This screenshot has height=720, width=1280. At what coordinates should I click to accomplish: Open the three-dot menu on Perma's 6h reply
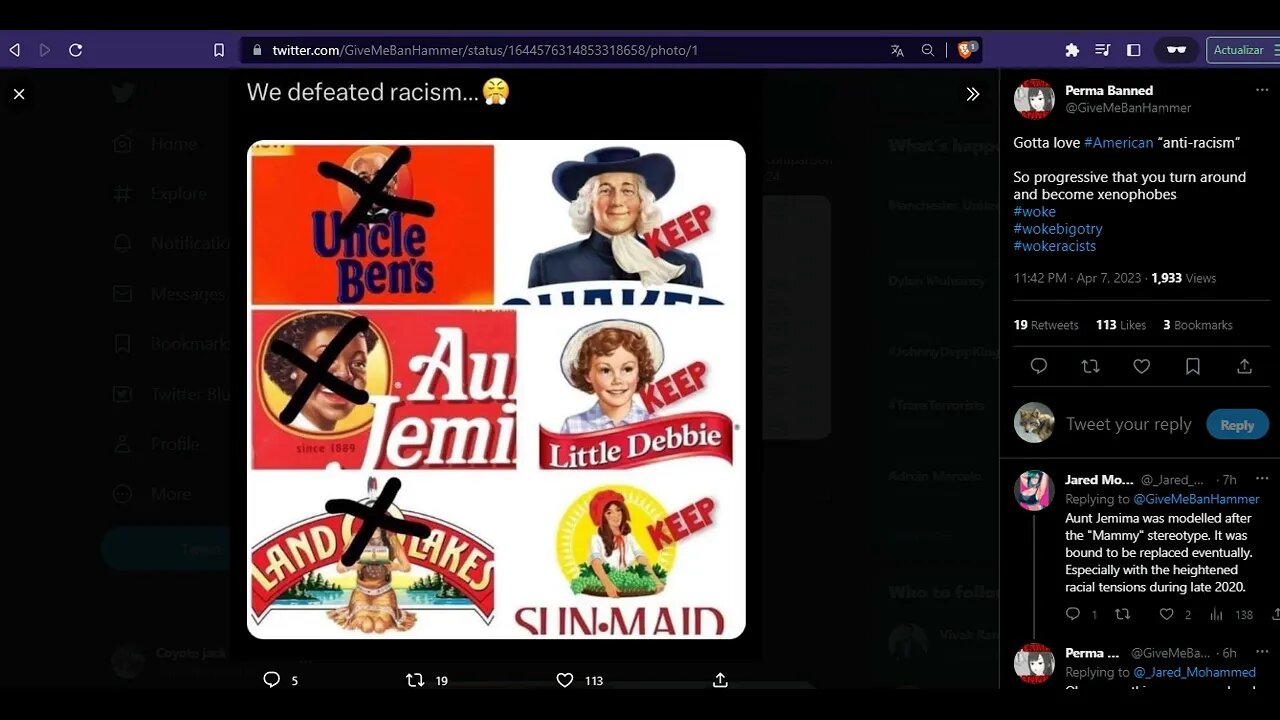(x=1262, y=652)
